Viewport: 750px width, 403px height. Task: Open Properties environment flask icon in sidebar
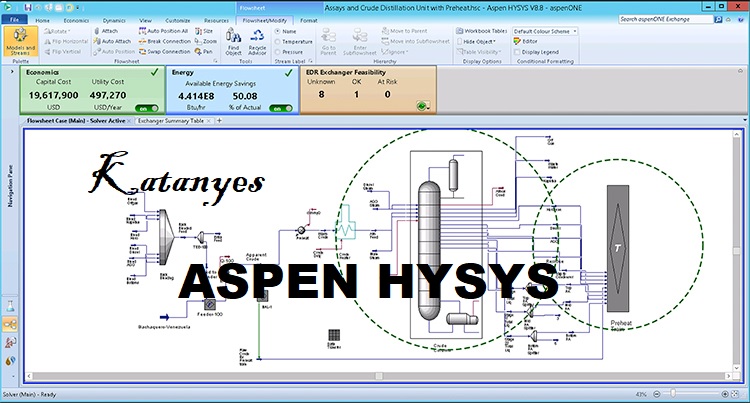coord(10,306)
